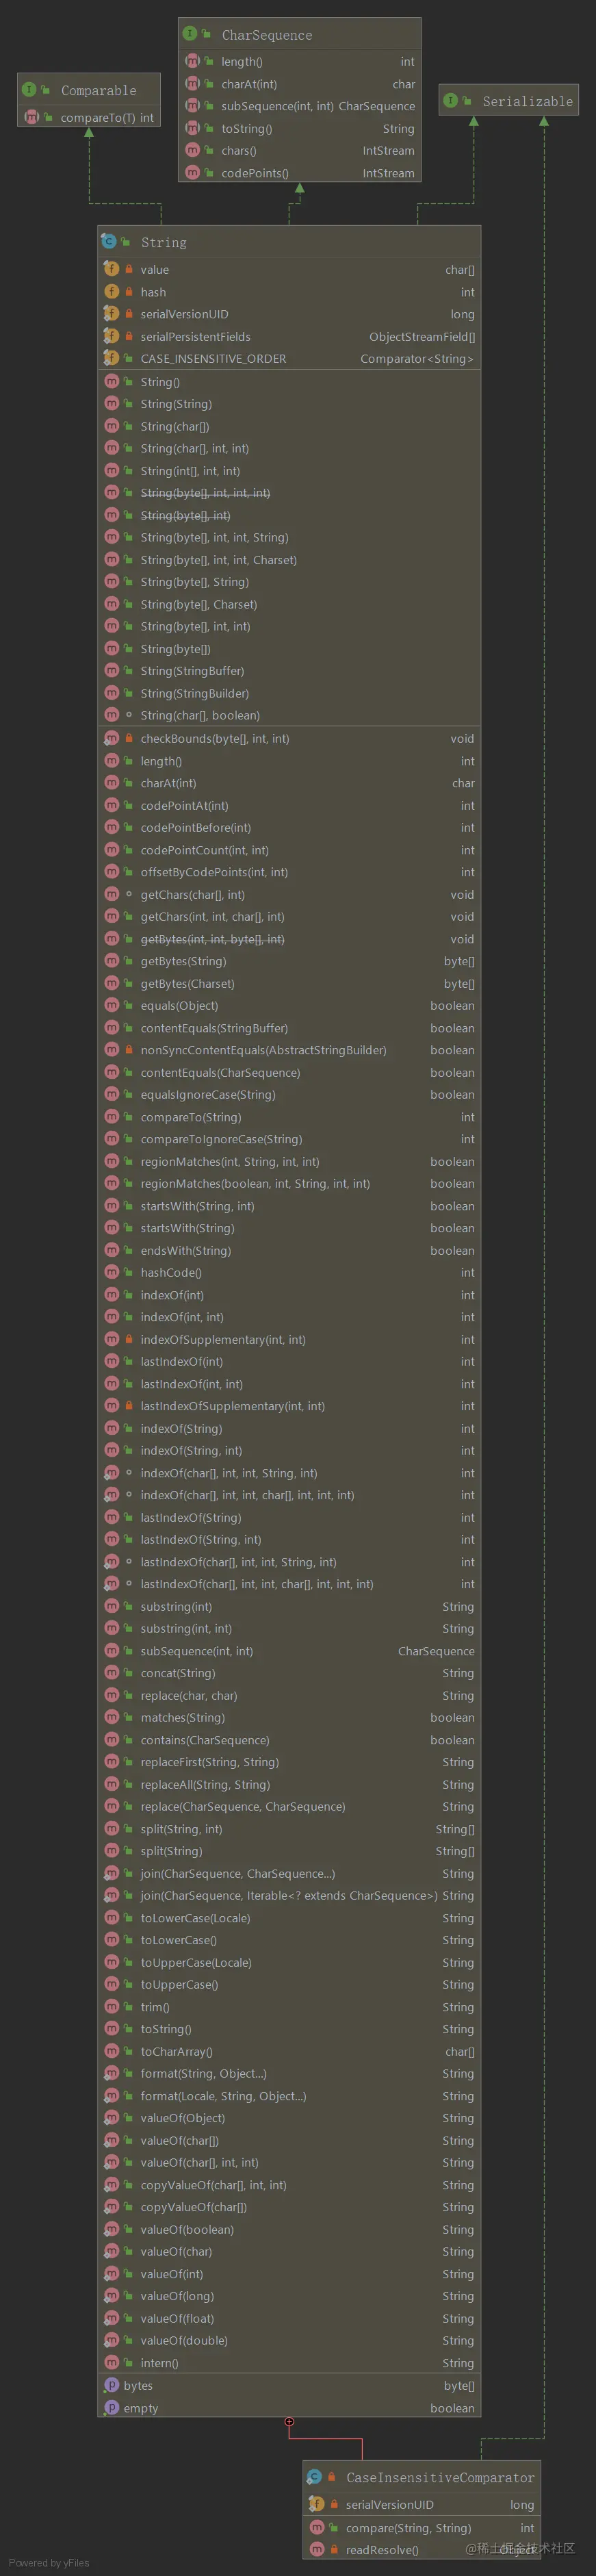This screenshot has width=596, height=2576.
Task: Select the ObjectStreamField[] type of serialPersistentFields
Action: coord(422,337)
